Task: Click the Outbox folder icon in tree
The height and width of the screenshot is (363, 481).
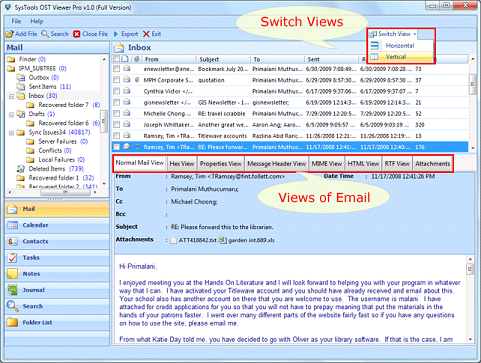Action: pyautogui.click(x=21, y=78)
